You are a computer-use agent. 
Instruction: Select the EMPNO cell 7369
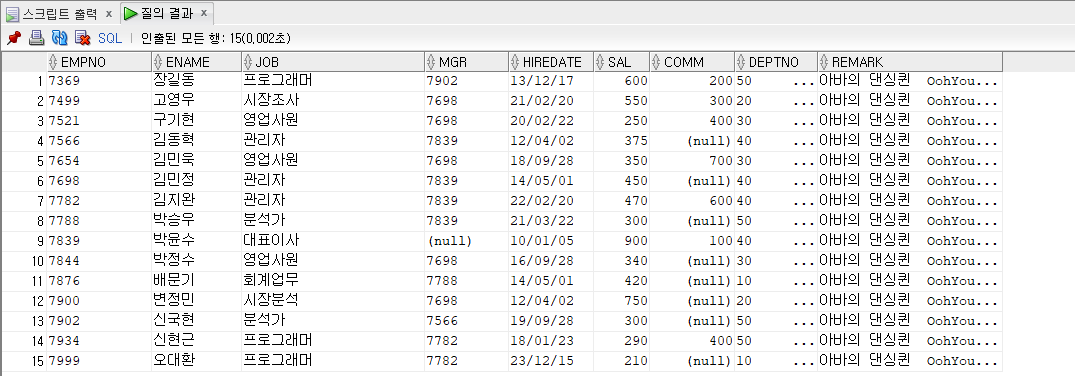(99, 81)
